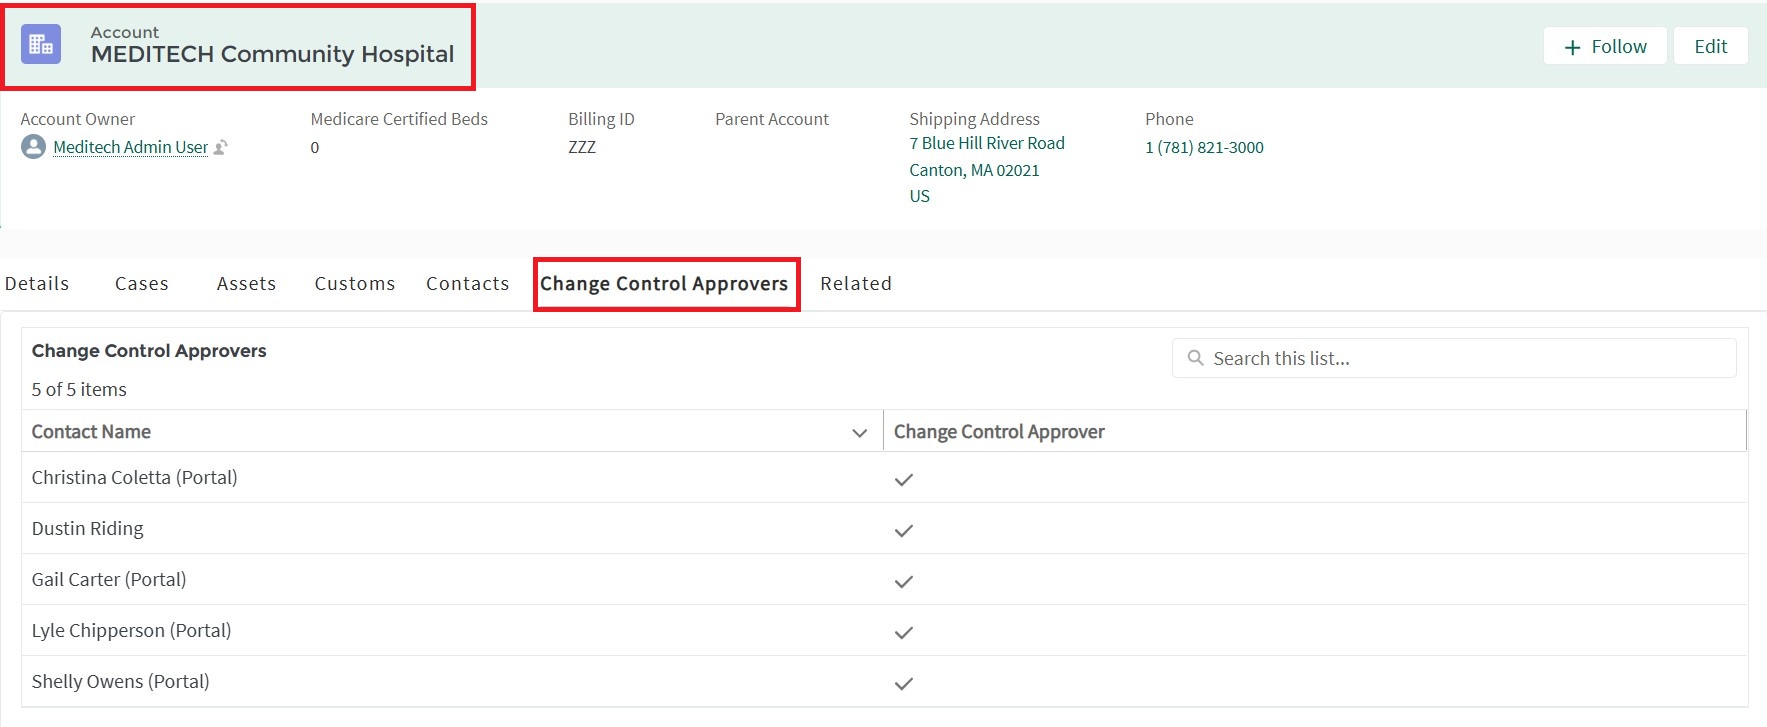Select Gail Carter (Portal) row name
The width and height of the screenshot is (1767, 727).
click(x=109, y=580)
